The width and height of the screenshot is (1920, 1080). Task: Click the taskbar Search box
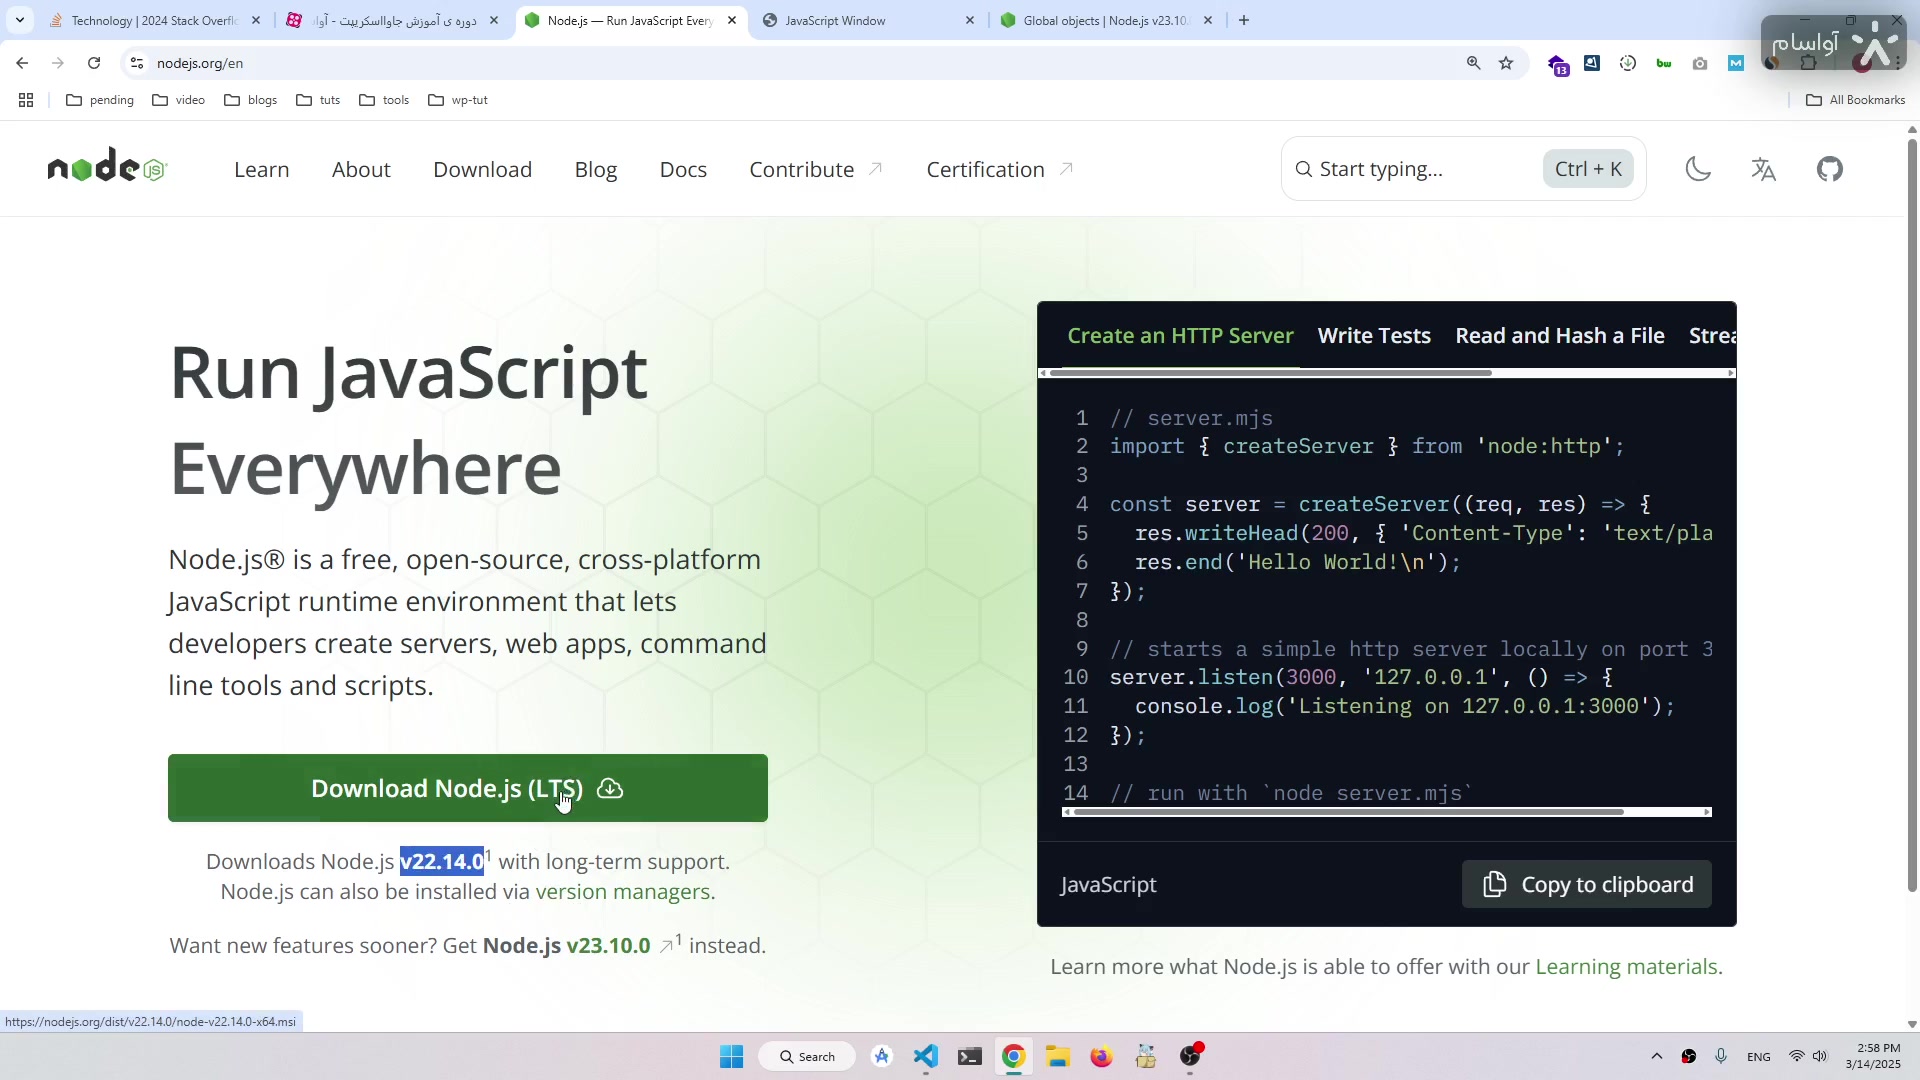[x=807, y=1056]
